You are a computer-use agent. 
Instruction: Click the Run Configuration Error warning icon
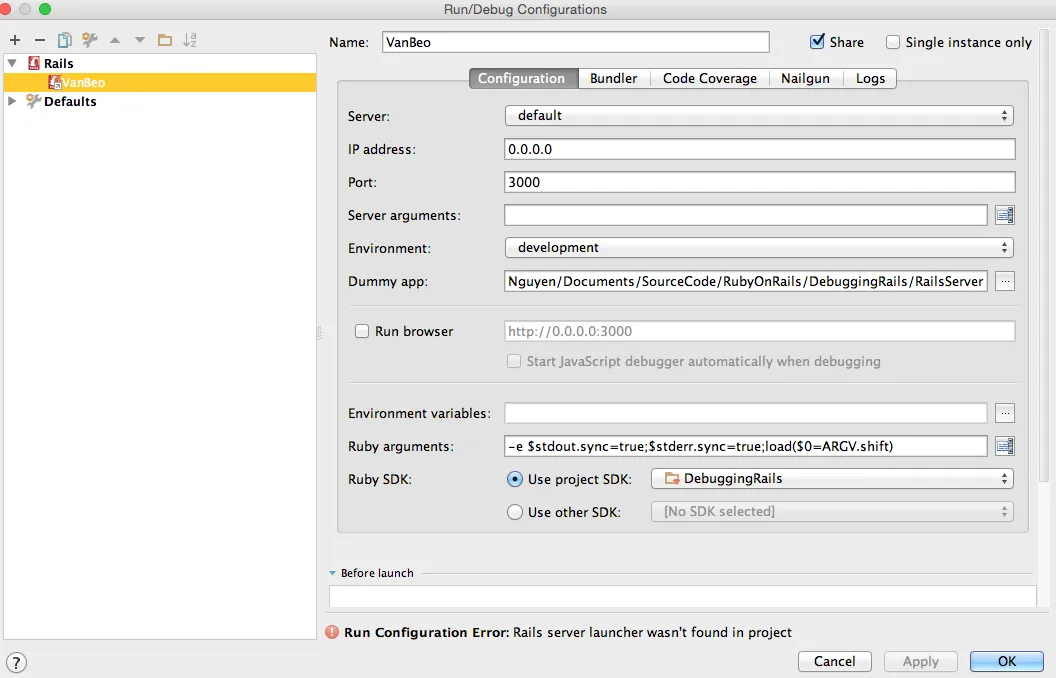click(x=332, y=632)
